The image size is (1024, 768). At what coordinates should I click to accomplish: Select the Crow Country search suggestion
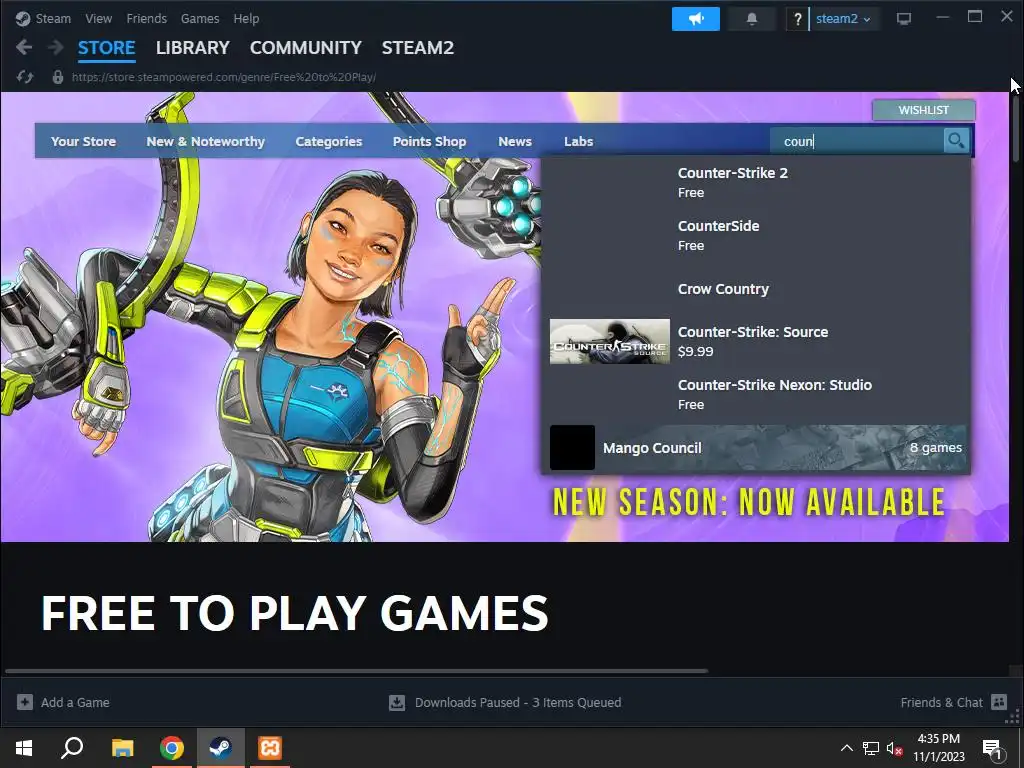(756, 289)
